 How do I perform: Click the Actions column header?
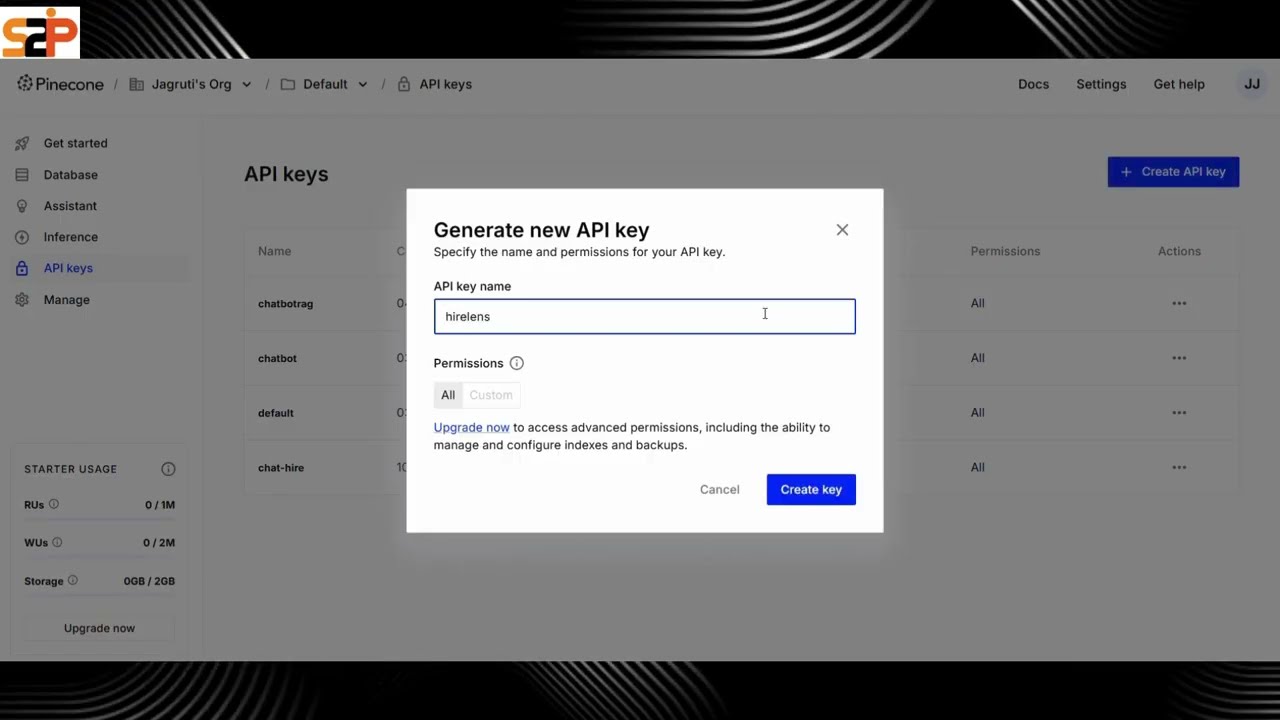[1179, 251]
